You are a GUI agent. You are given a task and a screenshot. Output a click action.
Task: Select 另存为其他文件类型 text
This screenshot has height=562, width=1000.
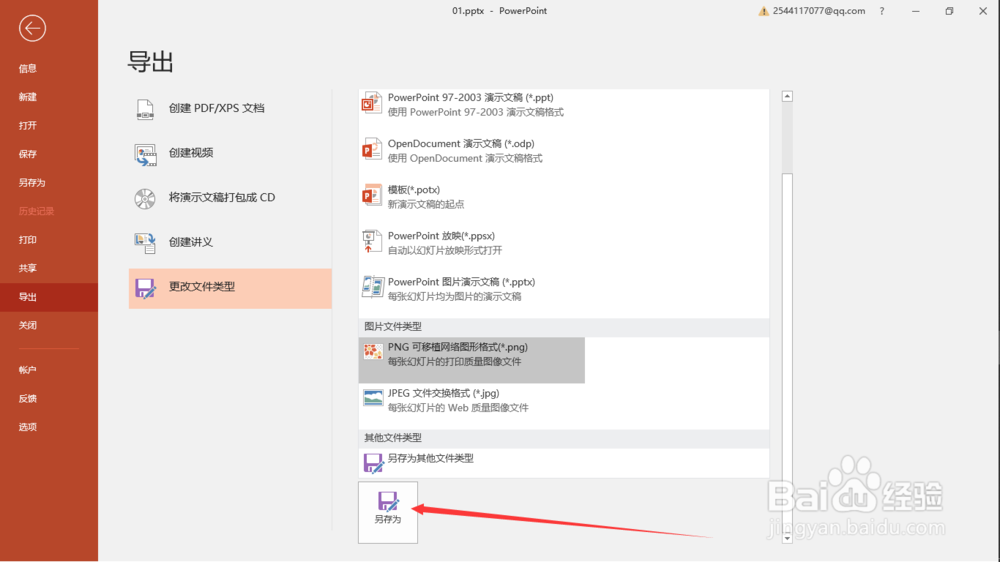pyautogui.click(x=430, y=458)
